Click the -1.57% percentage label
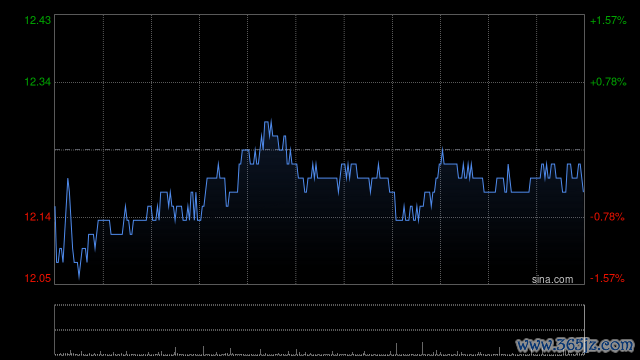 tap(607, 278)
